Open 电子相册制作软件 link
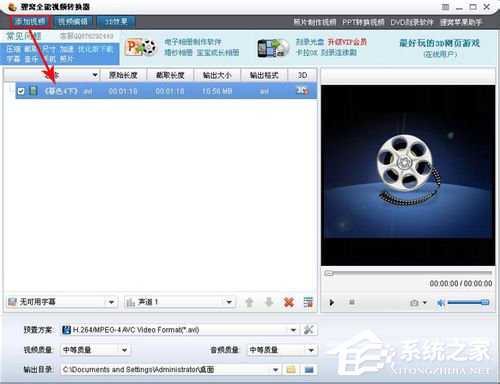The height and width of the screenshot is (384, 500). (x=193, y=42)
